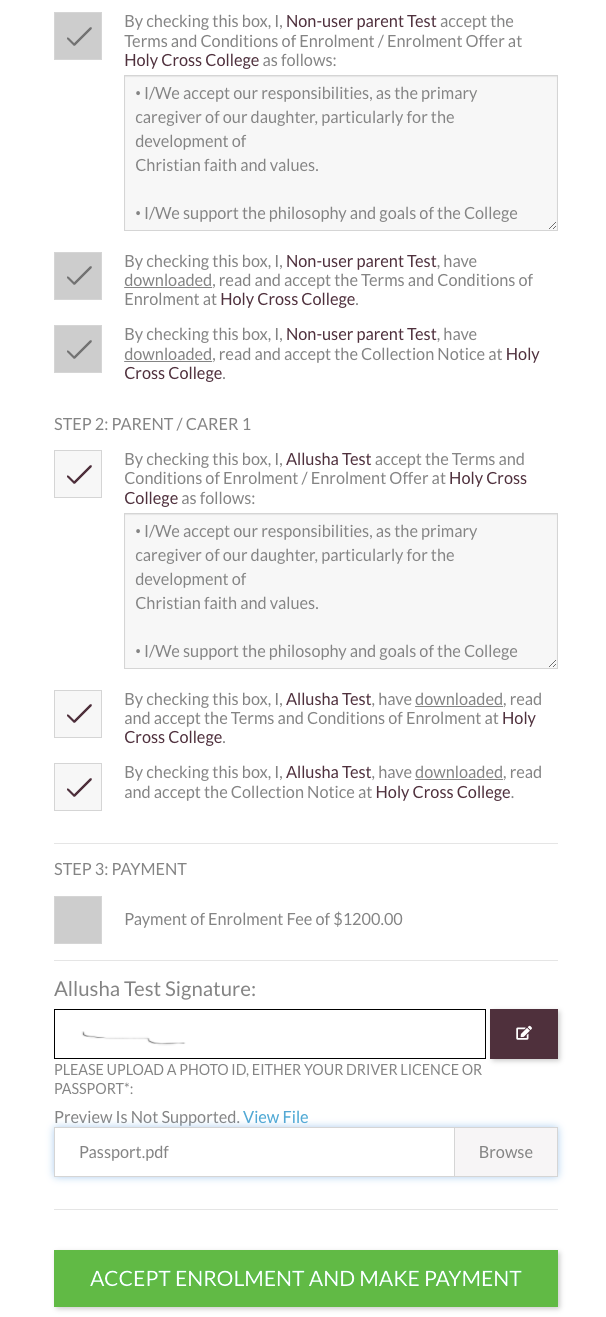Tick the Payment of Enrolment Fee checkbox
Image resolution: width=606 pixels, height=1317 pixels.
pyautogui.click(x=78, y=920)
